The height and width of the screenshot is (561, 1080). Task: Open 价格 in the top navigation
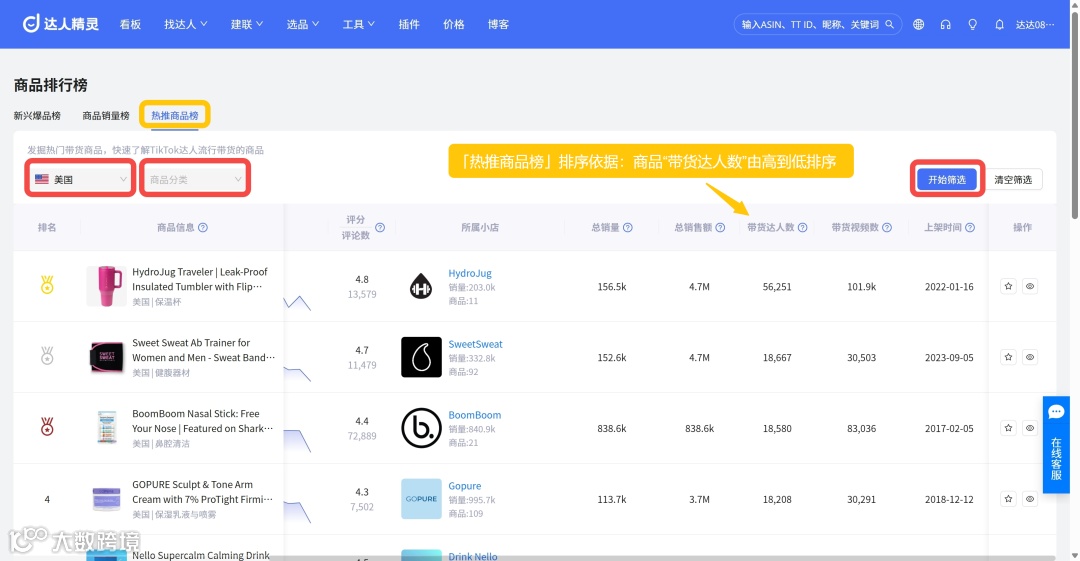tap(453, 24)
